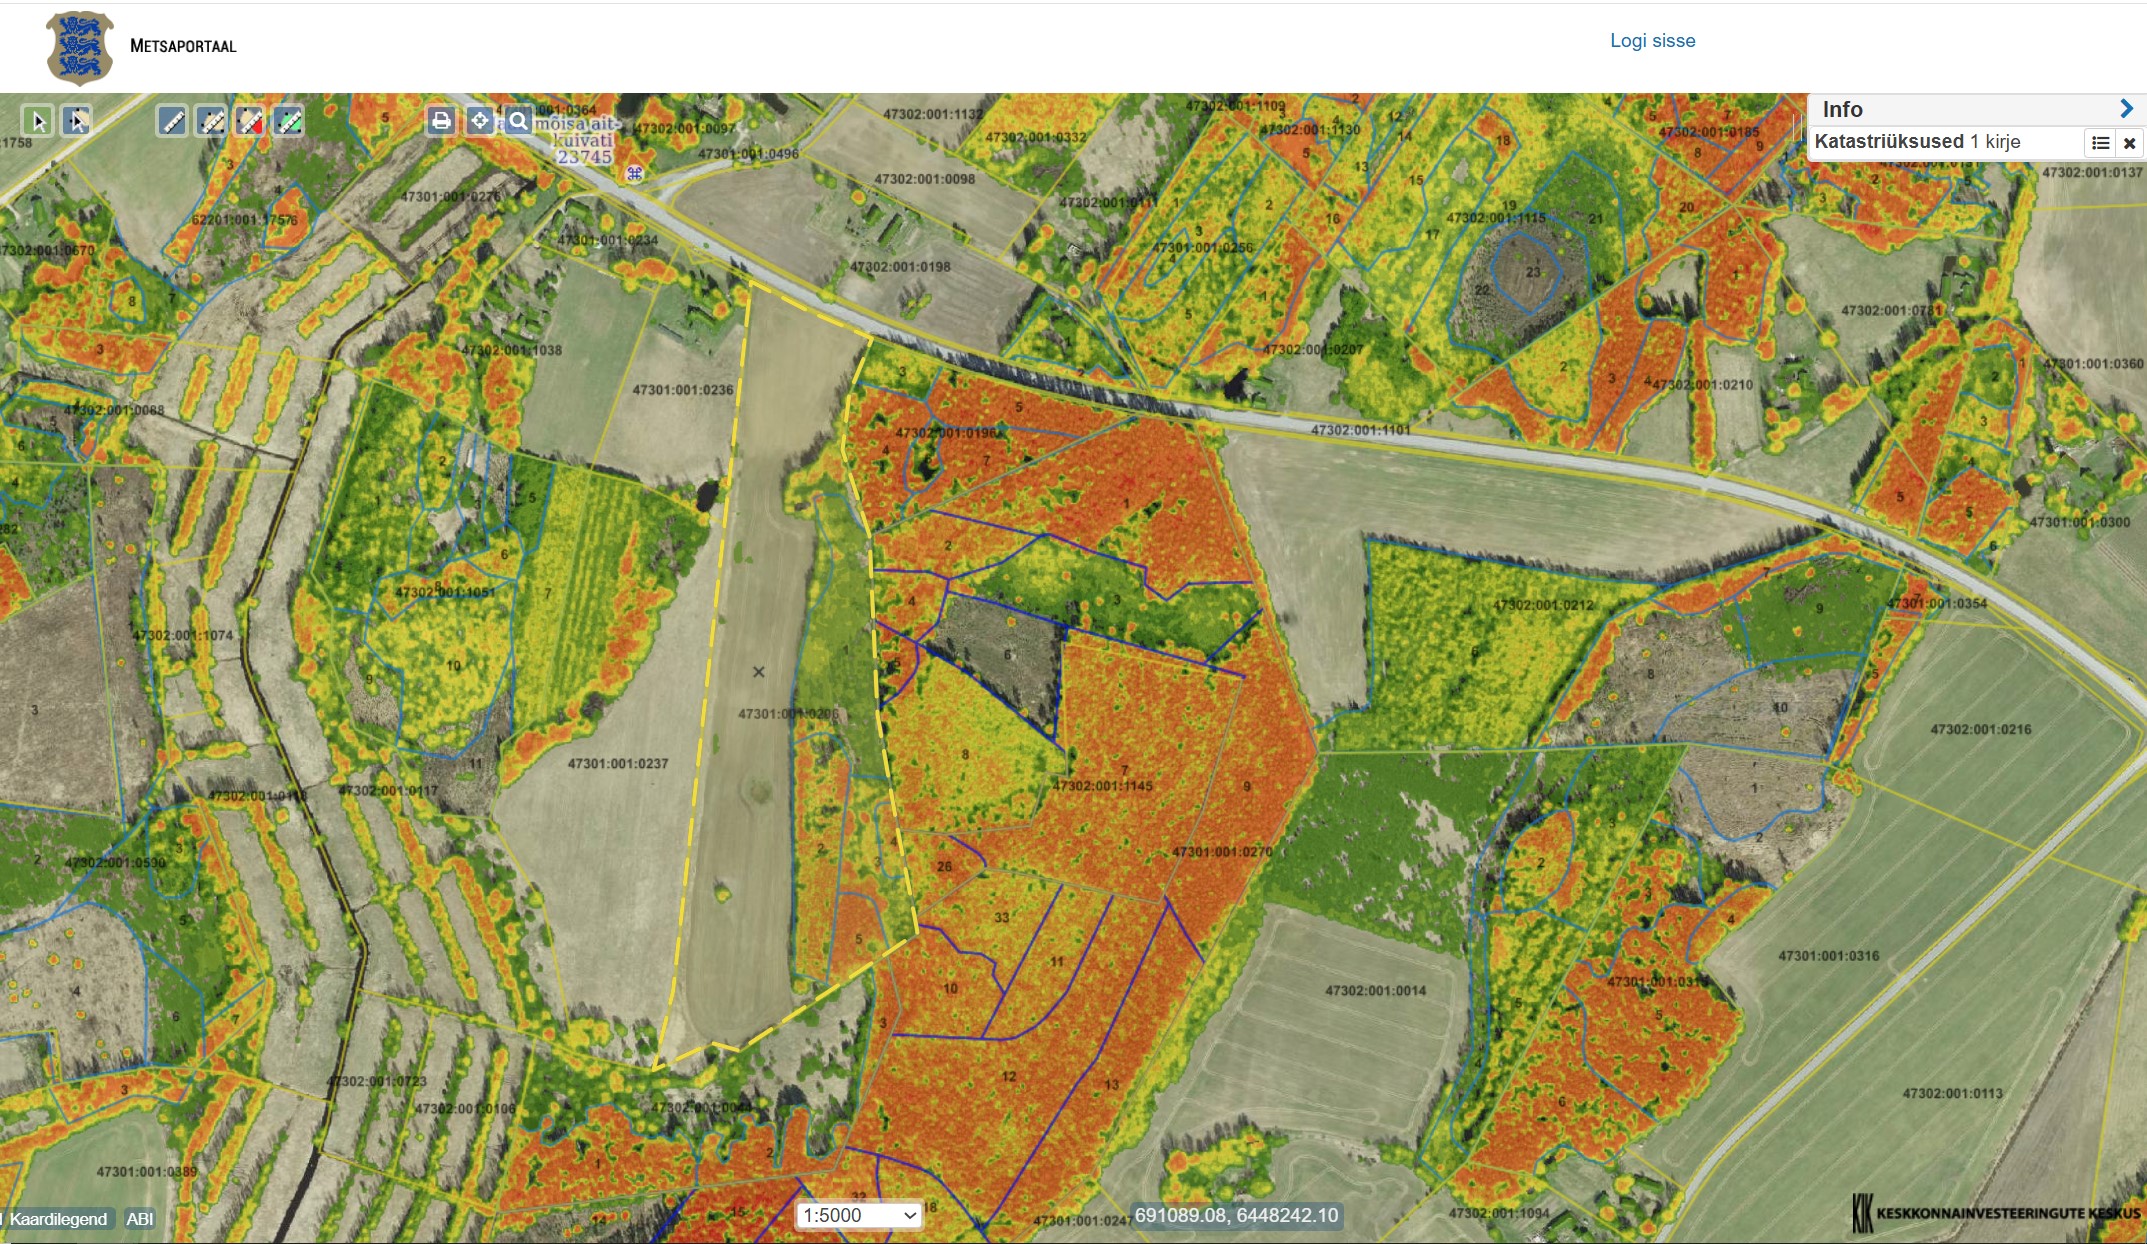Close the Katastriüksused result row
This screenshot has height=1244, width=2147.
tap(2130, 143)
